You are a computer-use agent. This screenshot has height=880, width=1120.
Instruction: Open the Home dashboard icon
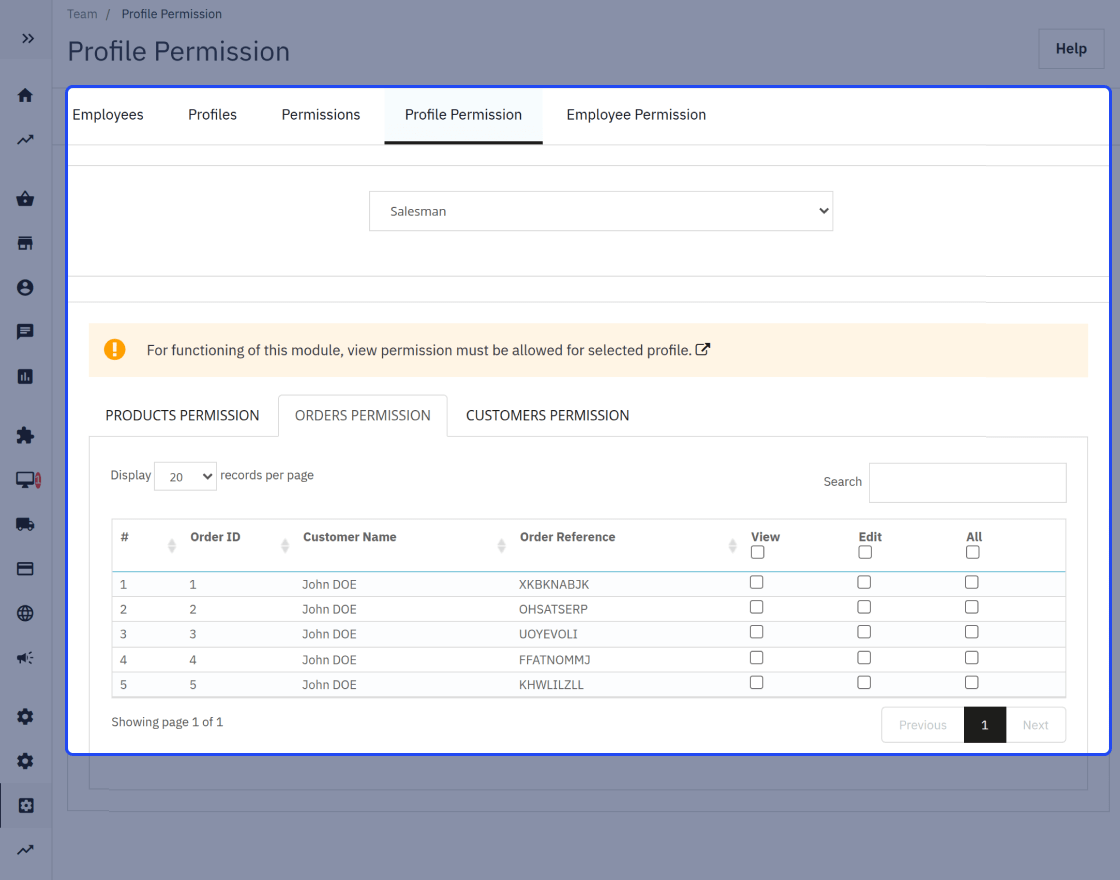25,96
